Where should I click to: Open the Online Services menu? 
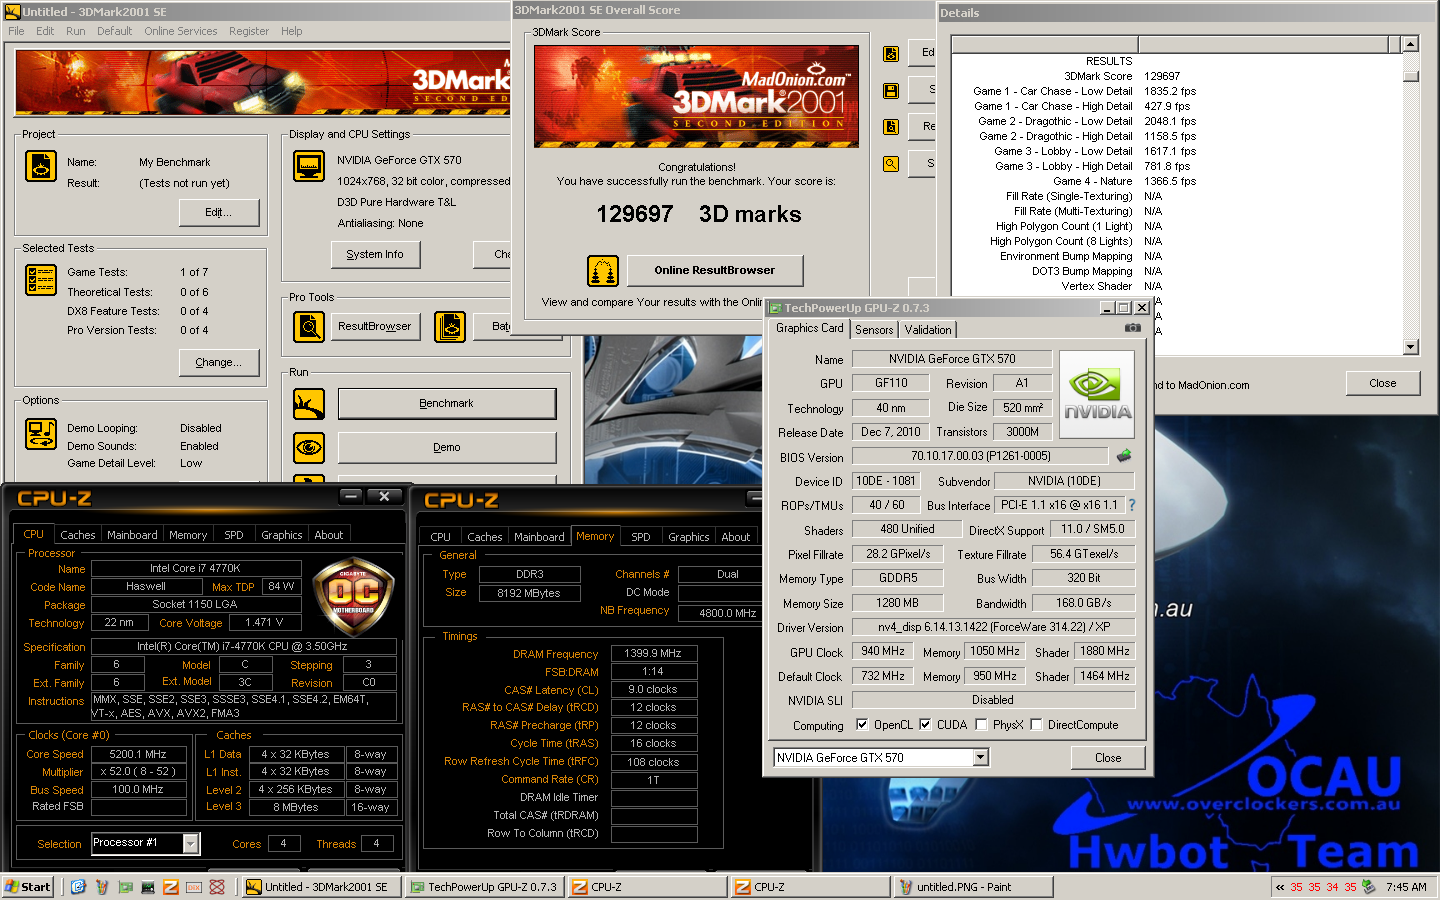coord(180,31)
